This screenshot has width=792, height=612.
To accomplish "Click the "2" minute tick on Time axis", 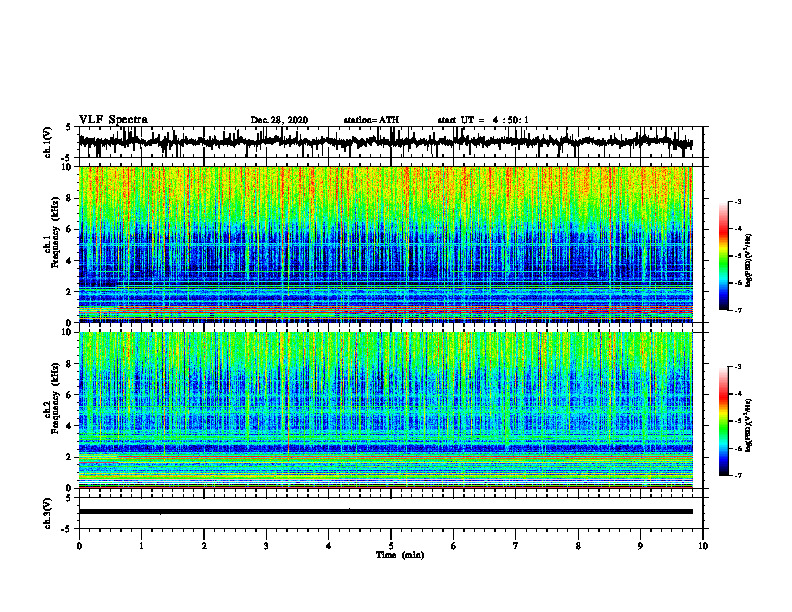I will [204, 546].
